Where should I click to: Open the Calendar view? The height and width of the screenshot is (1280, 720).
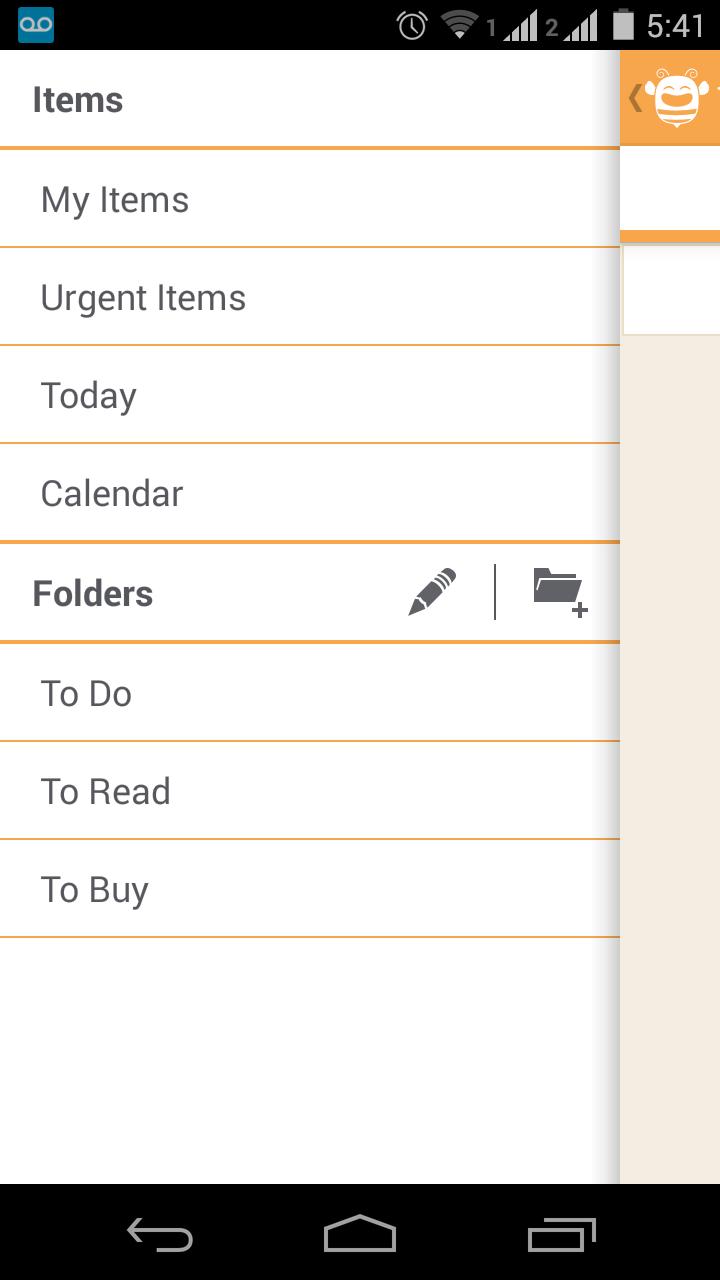pos(112,494)
